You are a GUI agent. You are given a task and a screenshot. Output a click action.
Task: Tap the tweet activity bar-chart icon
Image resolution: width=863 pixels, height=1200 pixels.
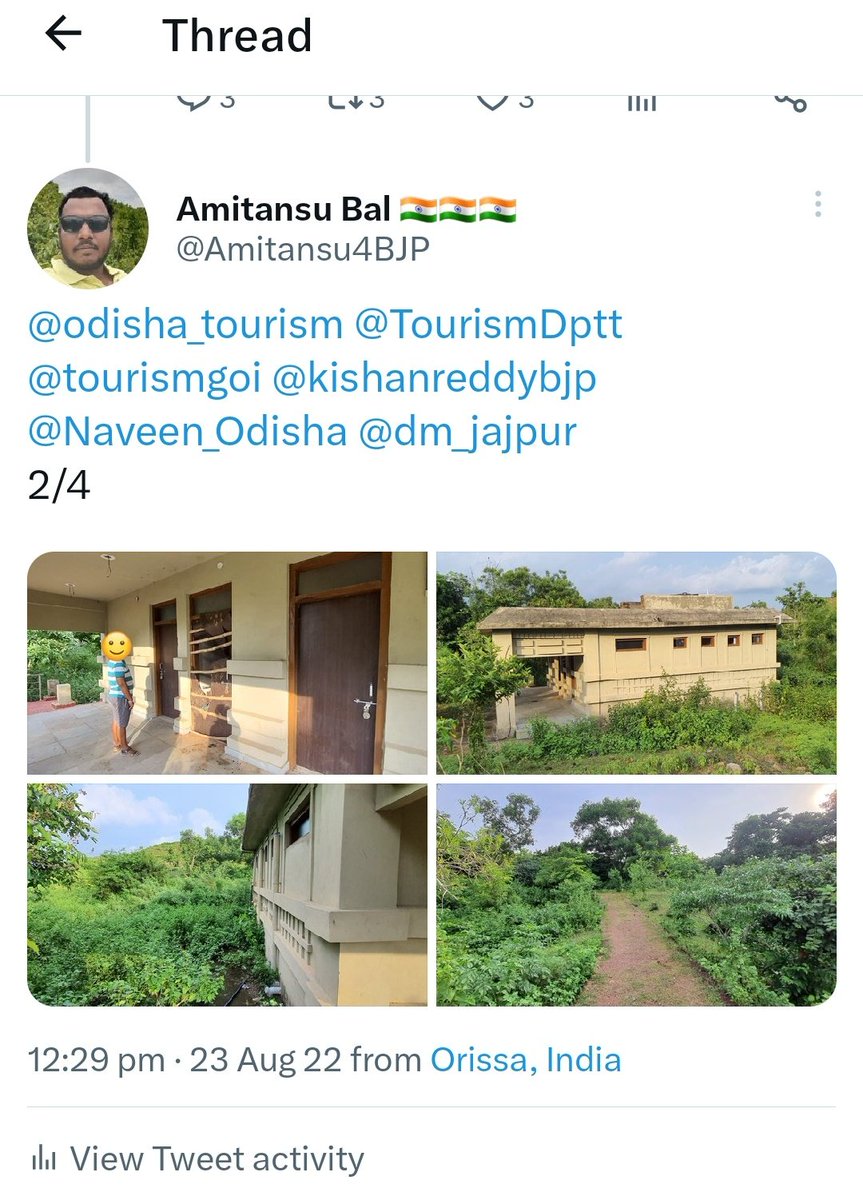click(x=44, y=1160)
